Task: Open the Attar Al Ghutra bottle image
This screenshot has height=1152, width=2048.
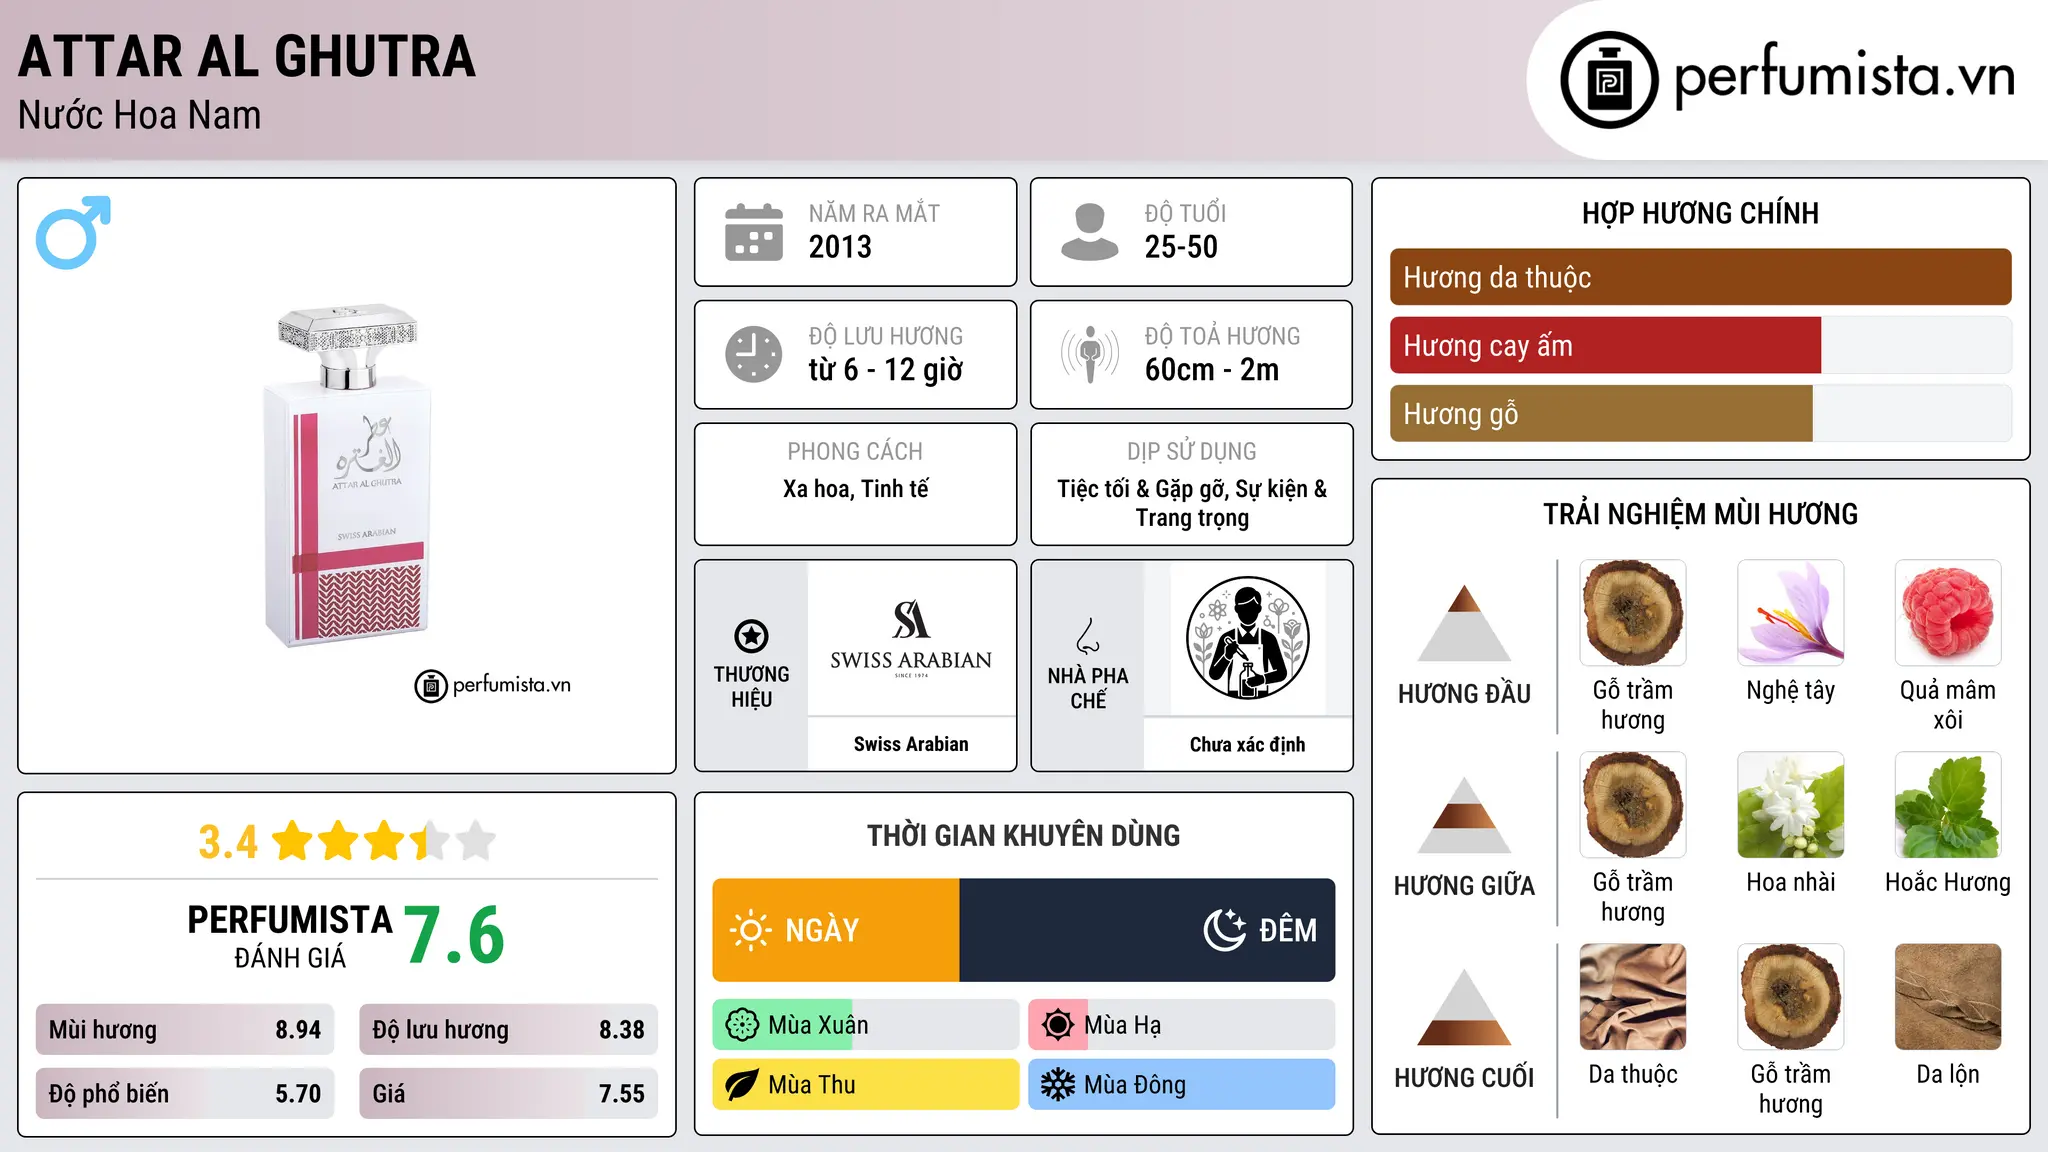Action: 347,475
